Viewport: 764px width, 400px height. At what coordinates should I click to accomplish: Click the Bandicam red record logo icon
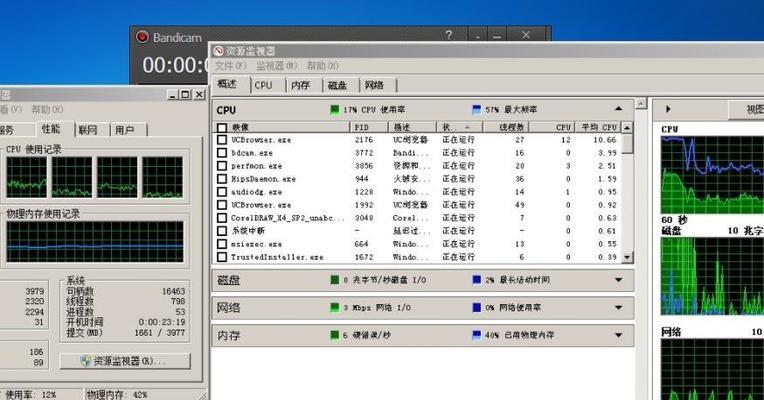[142, 37]
